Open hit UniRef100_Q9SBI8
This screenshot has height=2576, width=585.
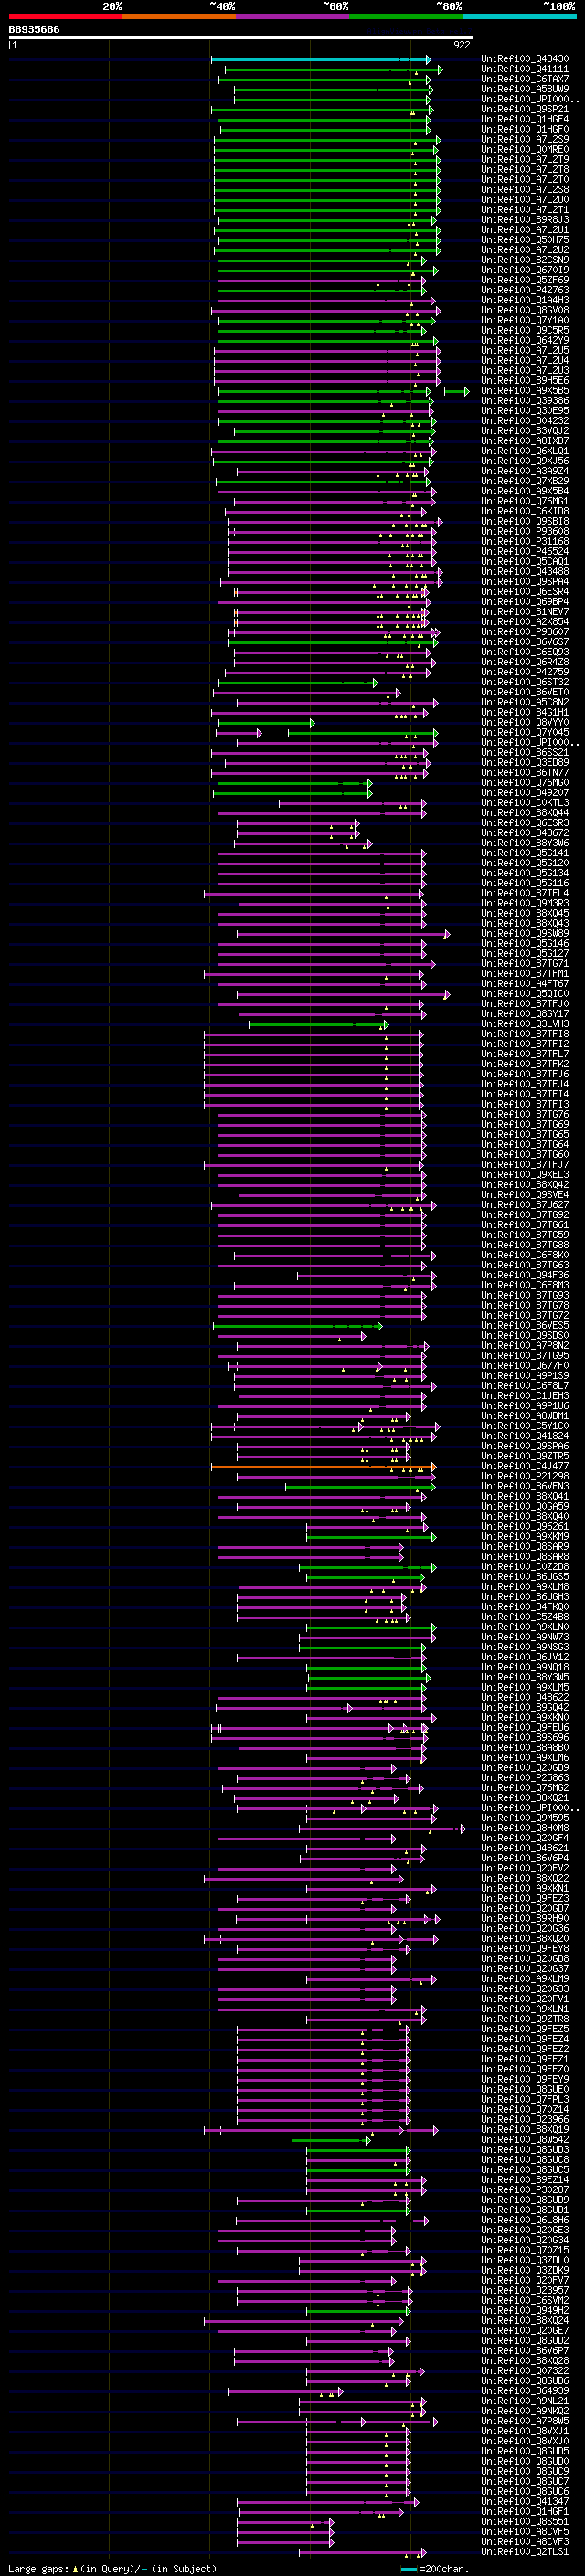[x=525, y=521]
